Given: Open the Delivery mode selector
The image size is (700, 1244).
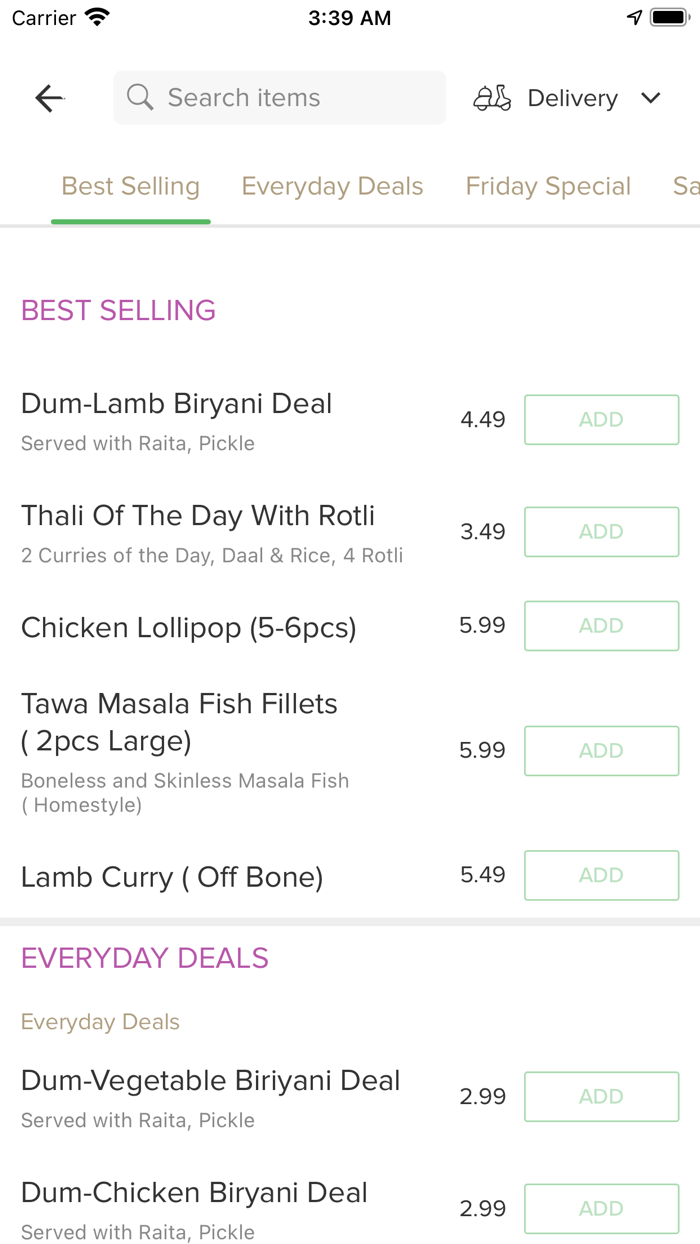Looking at the screenshot, I should point(572,98).
